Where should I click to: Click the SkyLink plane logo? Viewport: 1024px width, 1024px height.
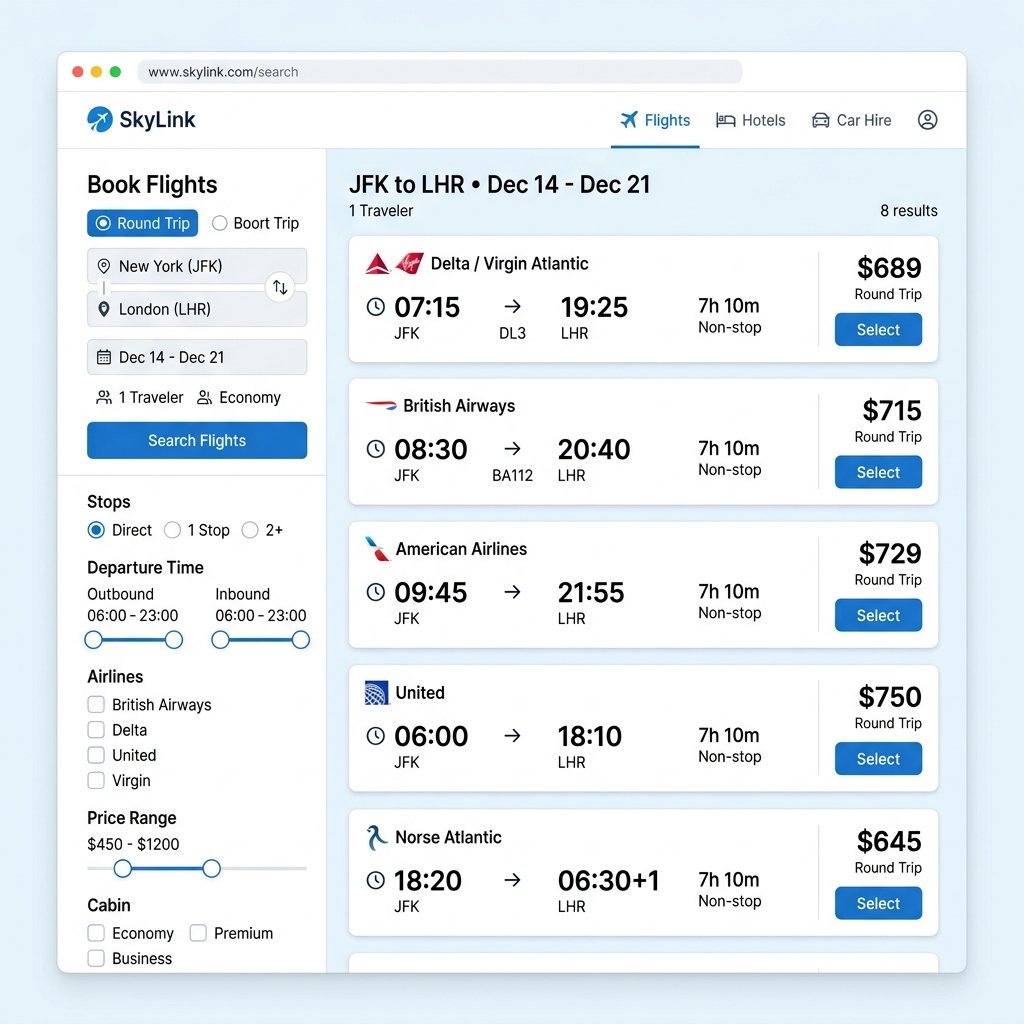point(100,120)
